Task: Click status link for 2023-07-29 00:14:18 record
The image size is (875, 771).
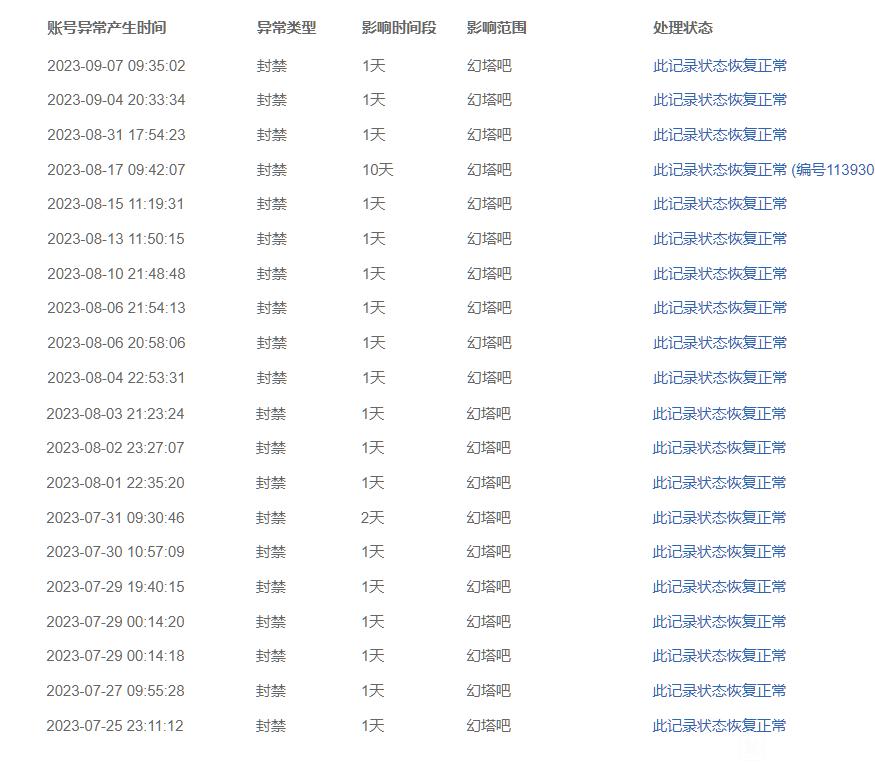Action: coord(720,656)
